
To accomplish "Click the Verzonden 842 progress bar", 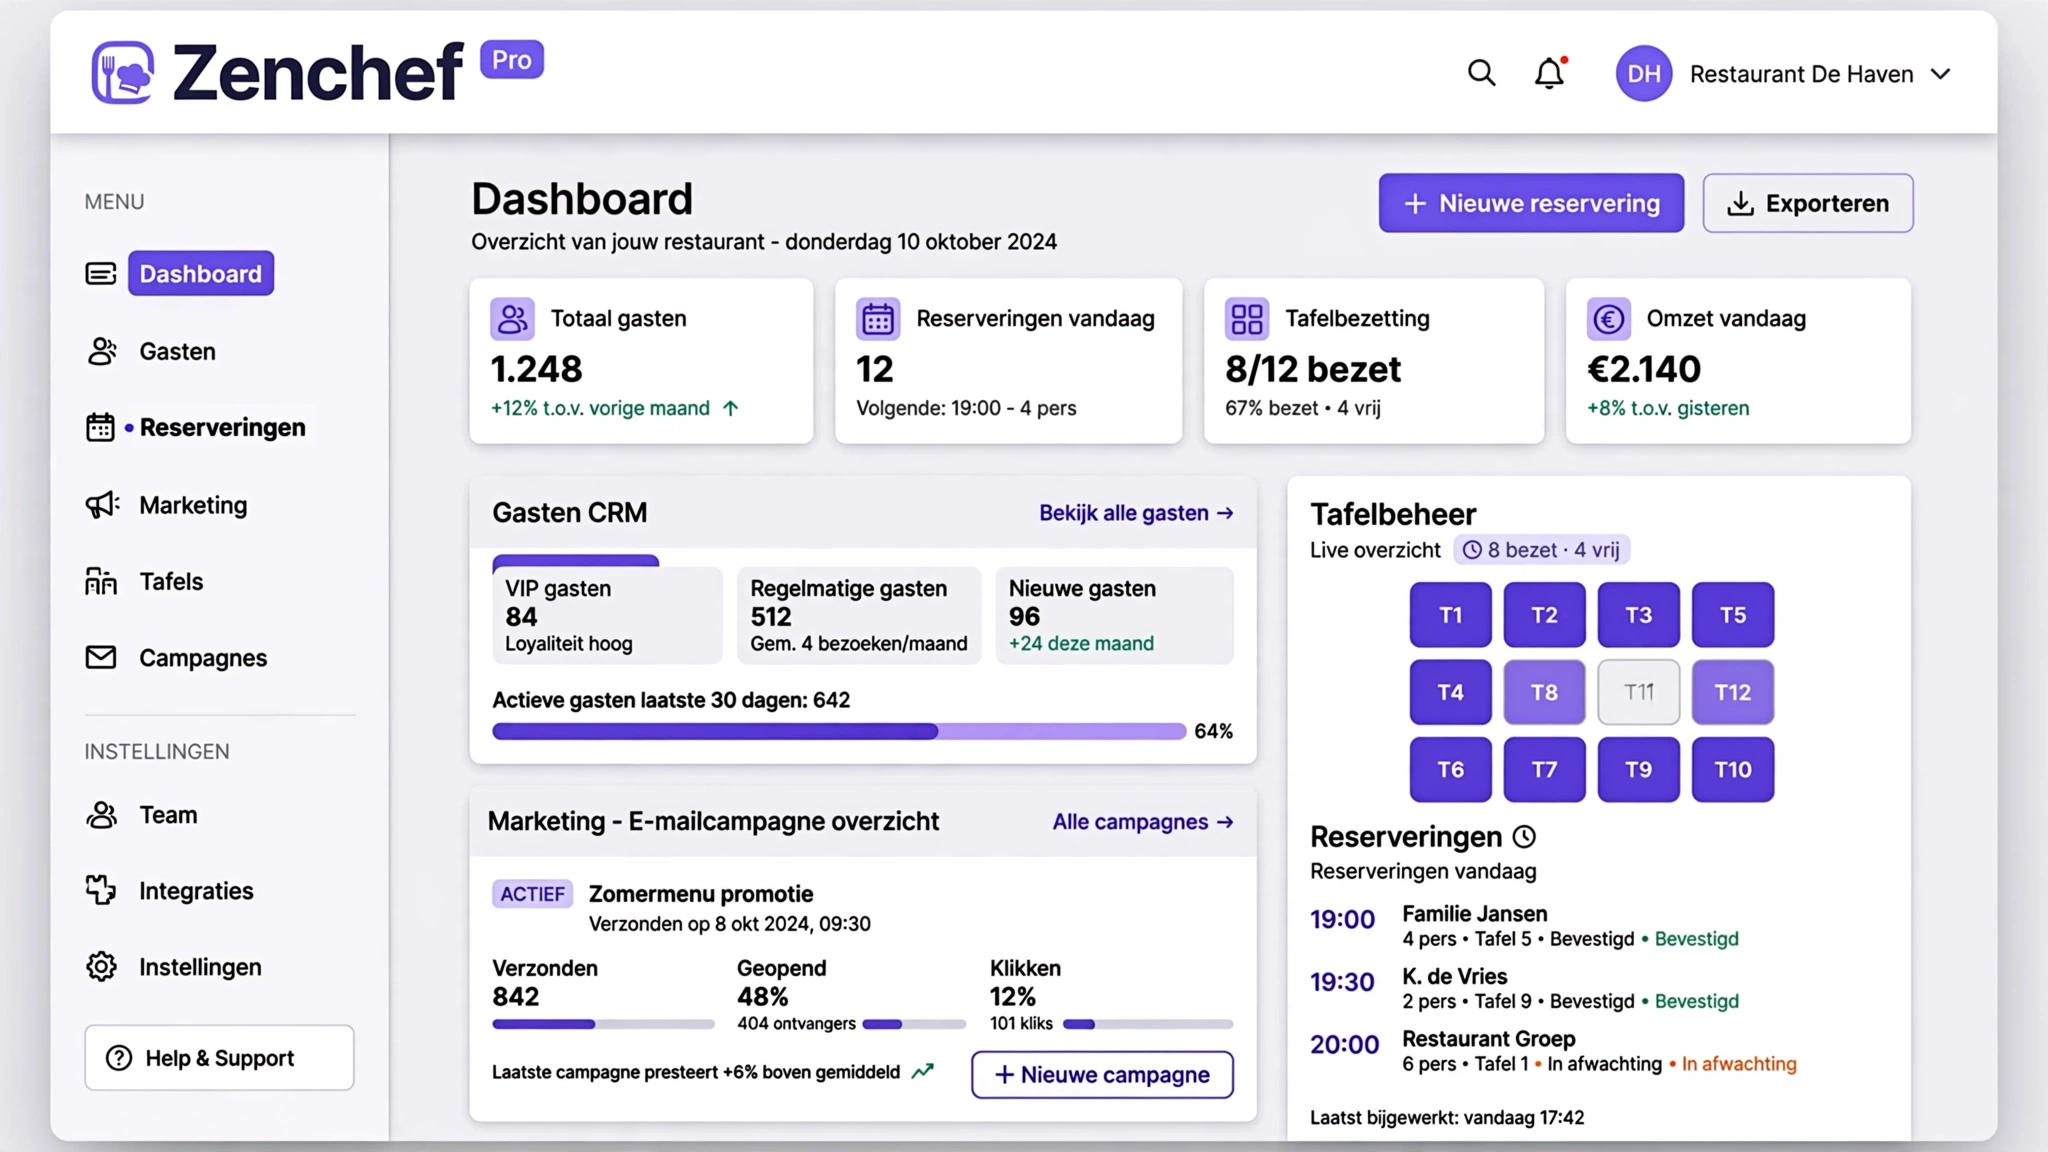I will click(x=603, y=1024).
